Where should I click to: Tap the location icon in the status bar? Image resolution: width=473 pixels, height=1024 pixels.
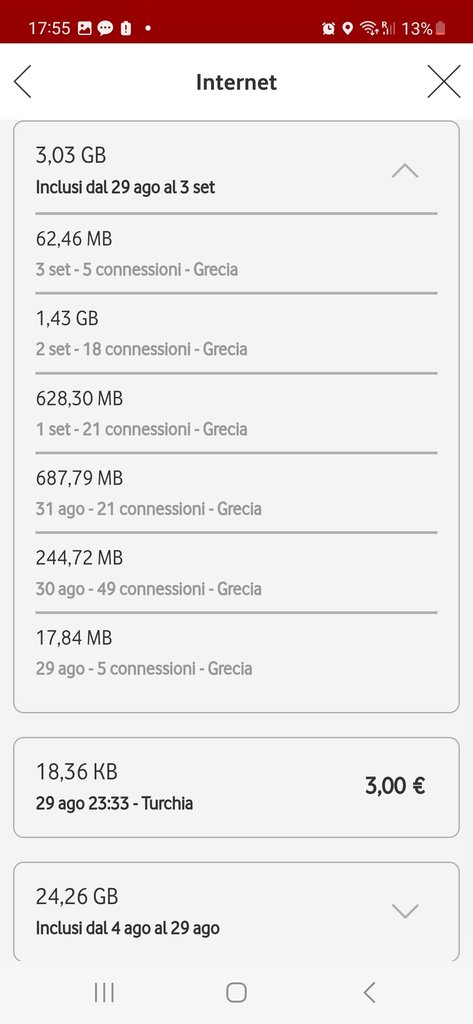point(348,28)
